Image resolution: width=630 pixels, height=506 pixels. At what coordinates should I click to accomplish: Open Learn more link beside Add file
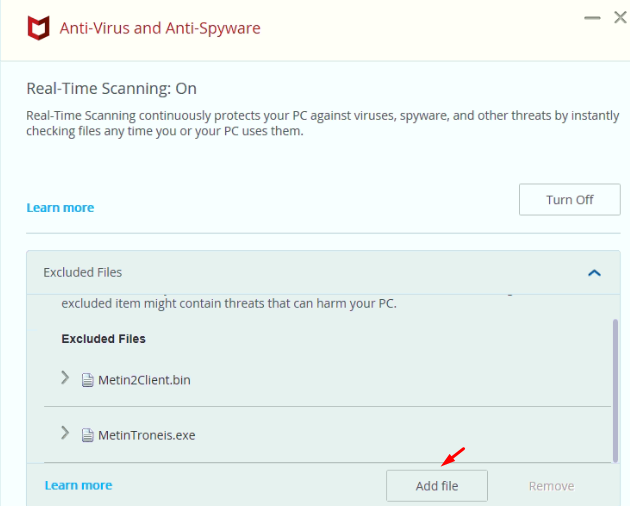click(78, 485)
